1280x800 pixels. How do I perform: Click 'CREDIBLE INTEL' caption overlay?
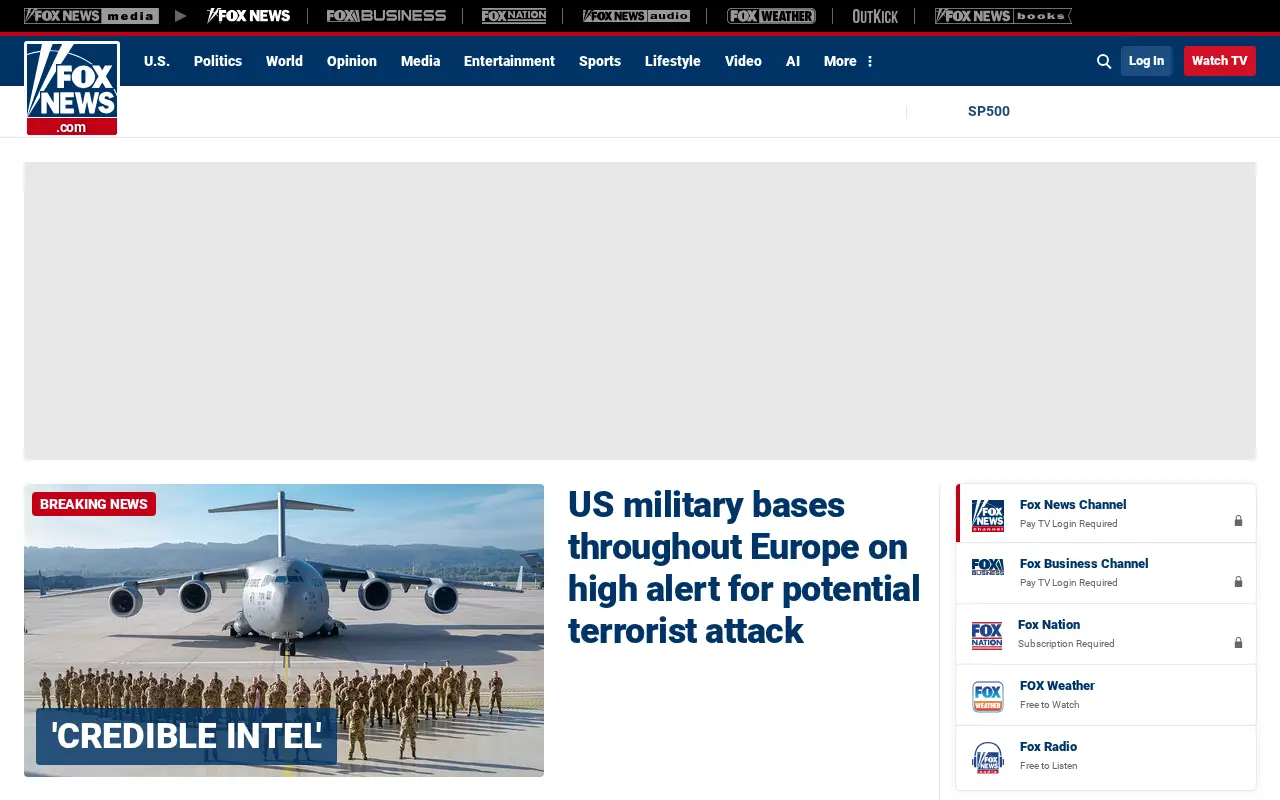tap(187, 736)
